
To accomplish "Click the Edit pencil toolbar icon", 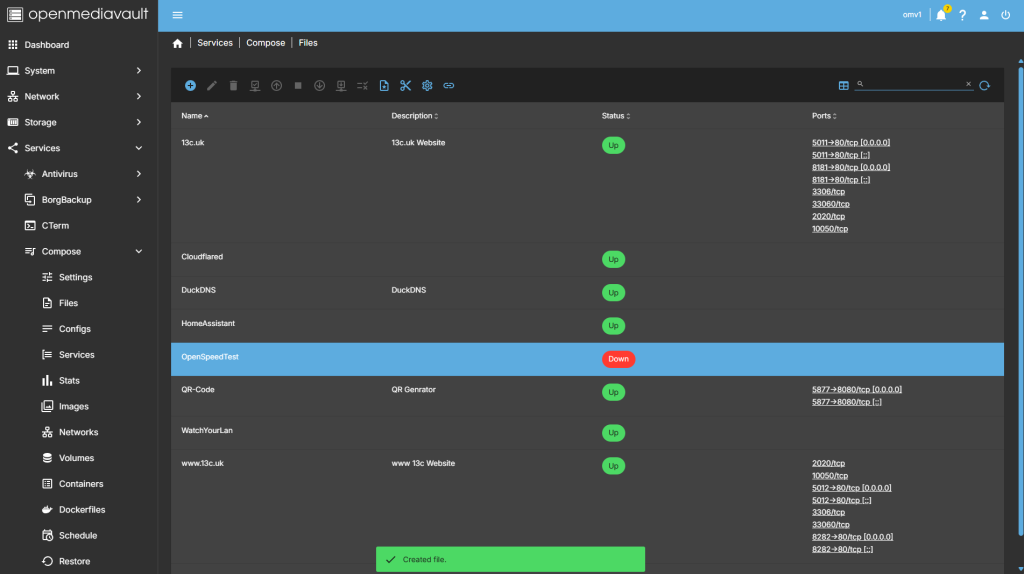I will click(x=212, y=86).
